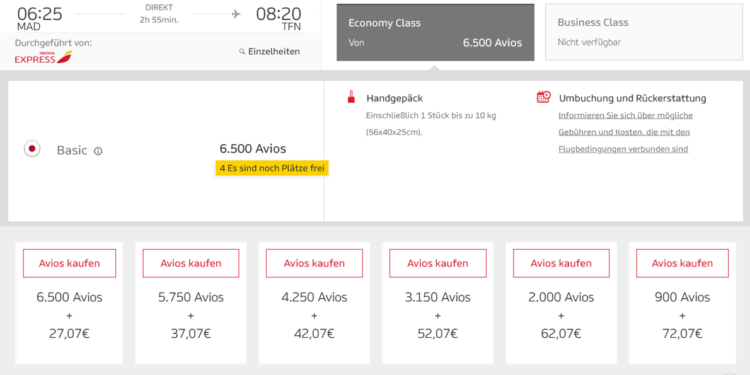
Task: Click the MAD airport code
Action: 29,26
